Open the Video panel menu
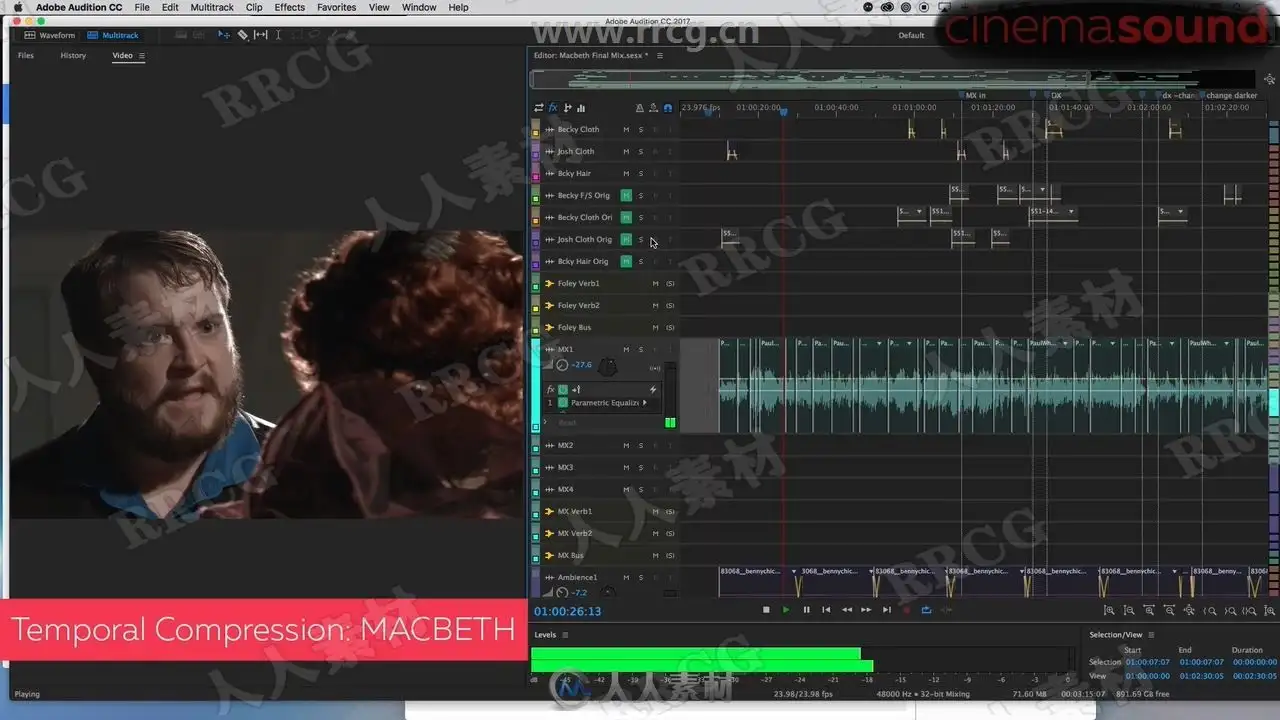This screenshot has width=1280, height=720. click(142, 56)
